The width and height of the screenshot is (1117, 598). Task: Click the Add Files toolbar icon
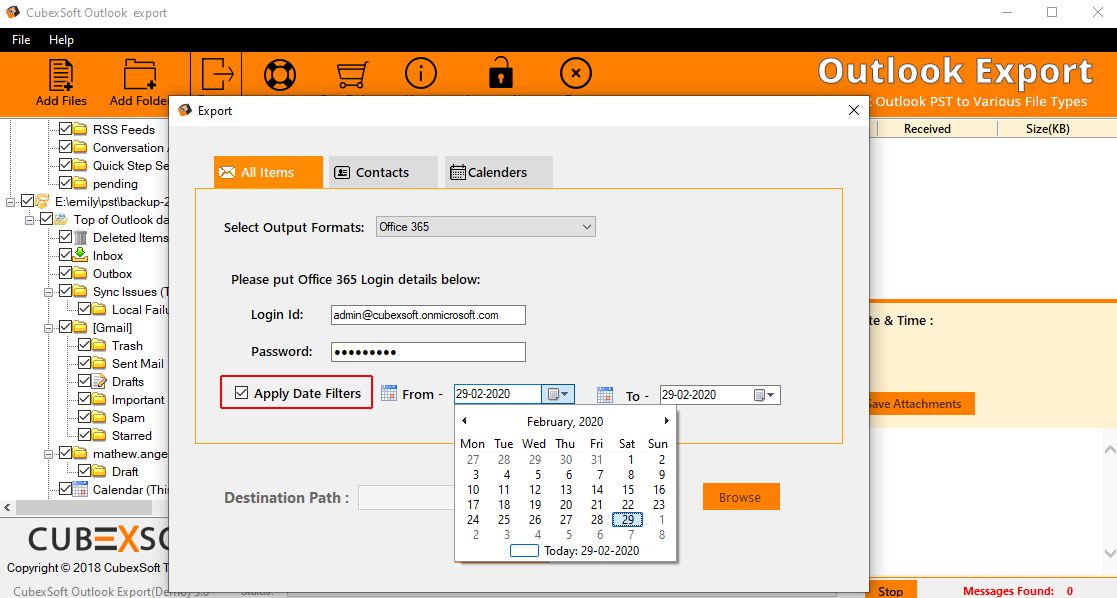point(61,76)
